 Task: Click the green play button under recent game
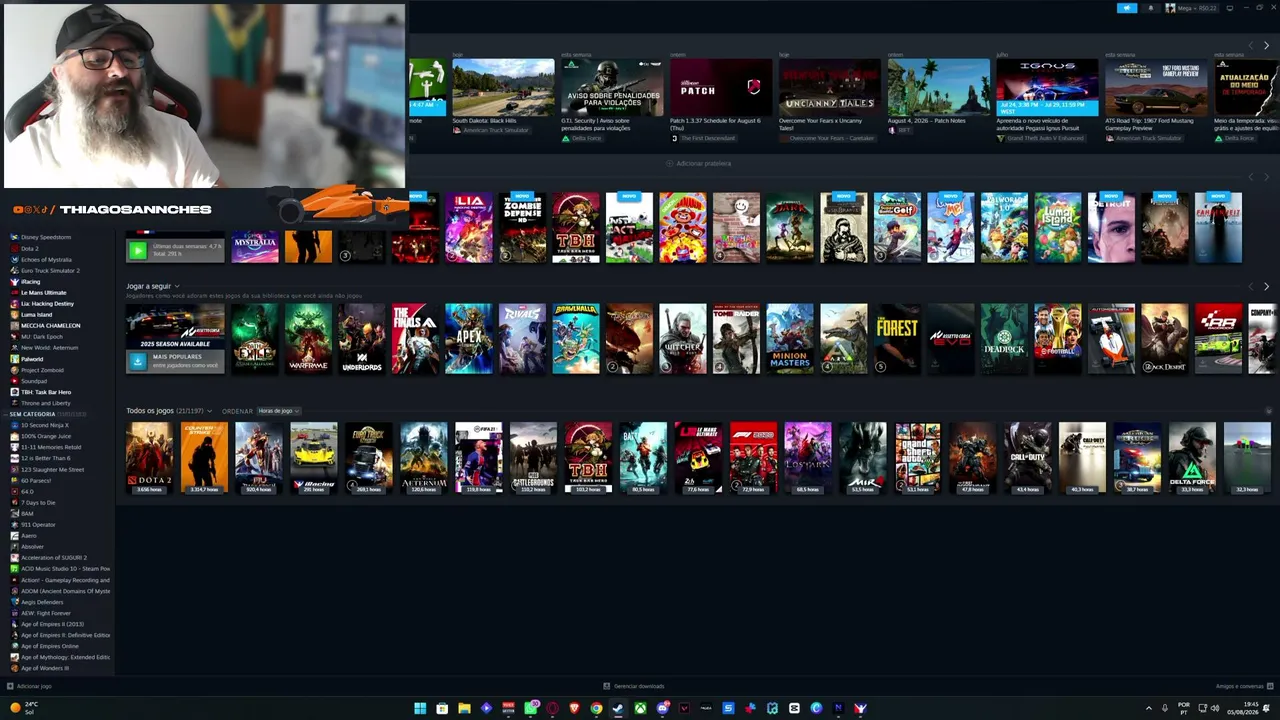[138, 250]
